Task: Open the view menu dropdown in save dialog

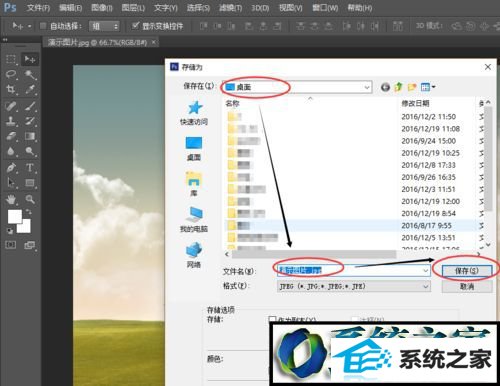Action: pyautogui.click(x=428, y=87)
